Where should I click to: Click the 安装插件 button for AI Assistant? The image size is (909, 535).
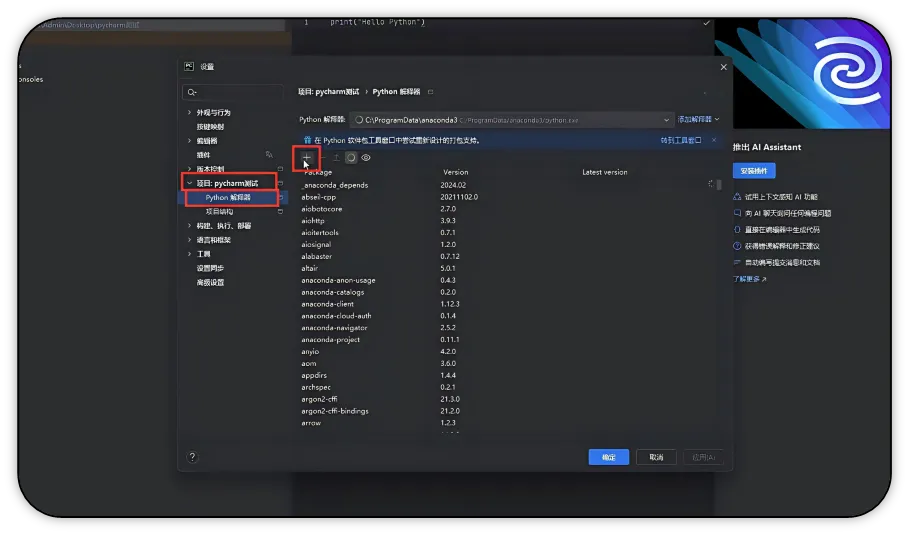(x=754, y=171)
